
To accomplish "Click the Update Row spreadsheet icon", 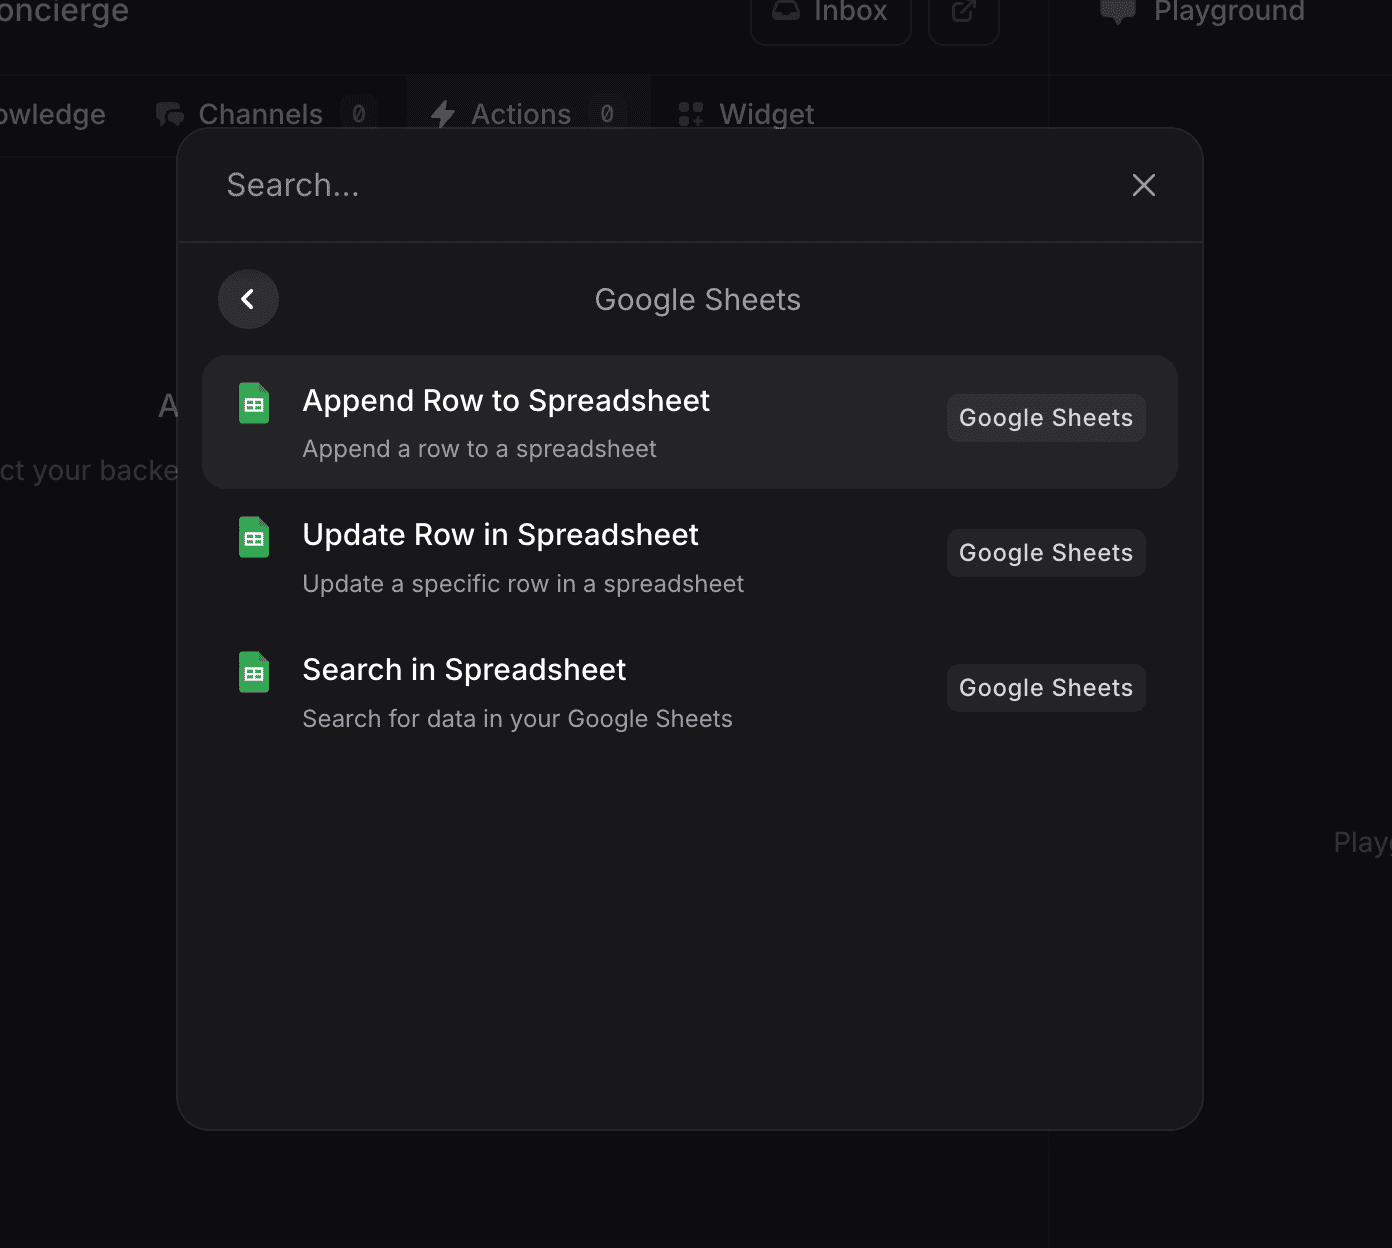I will [254, 537].
